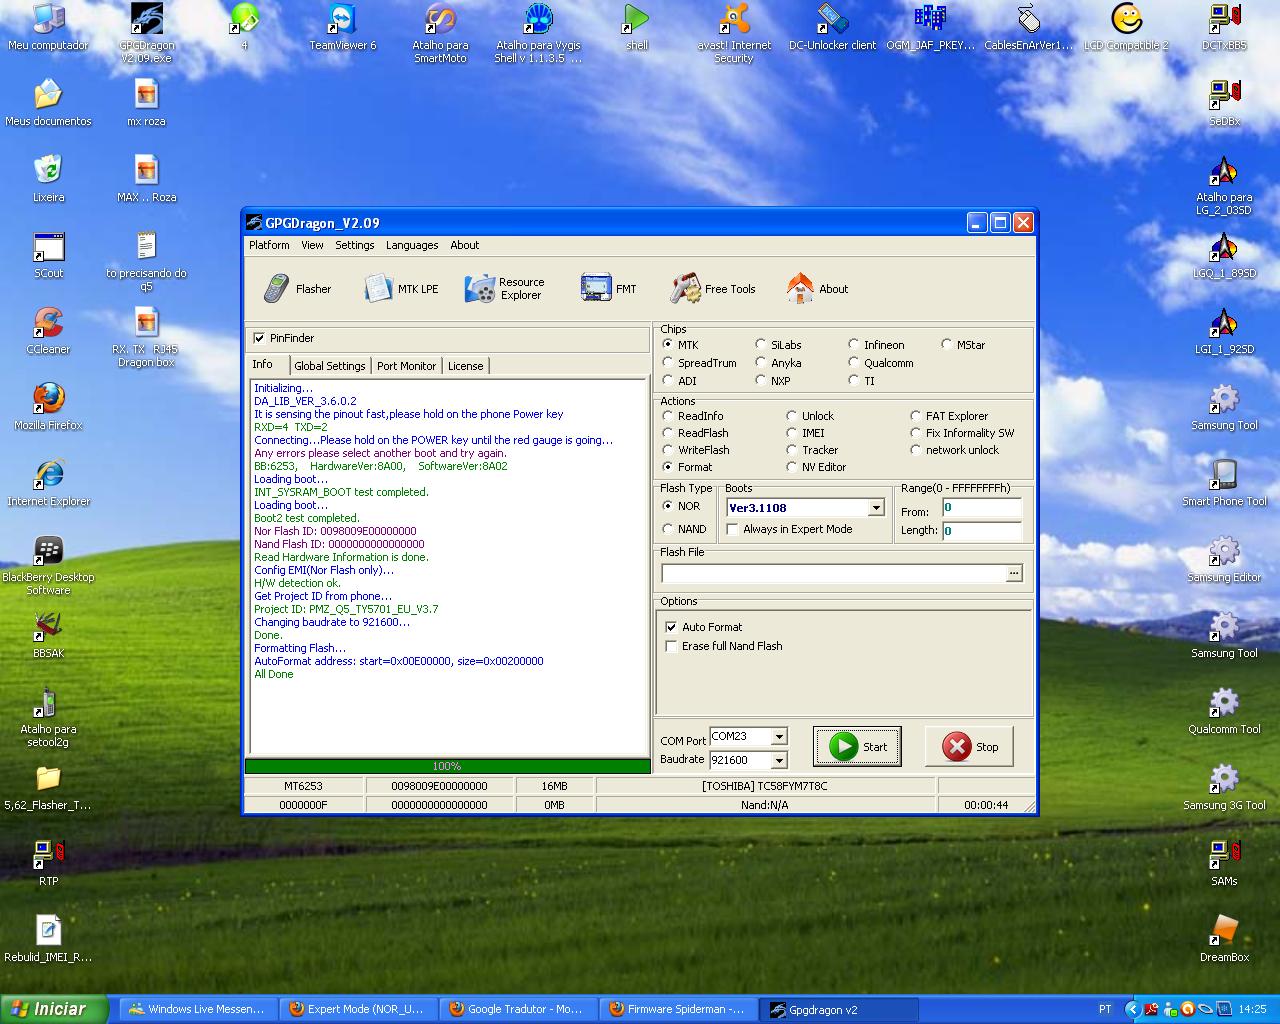The height and width of the screenshot is (1024, 1280).
Task: Enable Erase full Nand Flash
Action: point(671,646)
